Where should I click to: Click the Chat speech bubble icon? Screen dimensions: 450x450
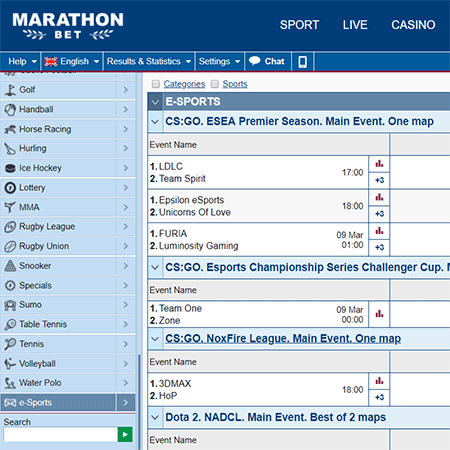255,61
